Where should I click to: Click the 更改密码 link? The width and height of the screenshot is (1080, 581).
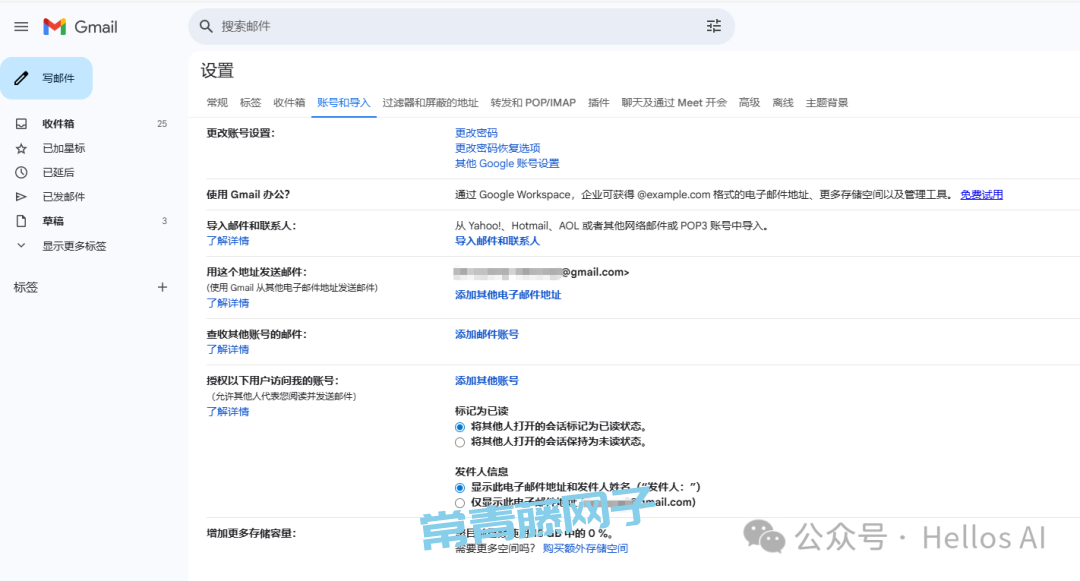(476, 133)
